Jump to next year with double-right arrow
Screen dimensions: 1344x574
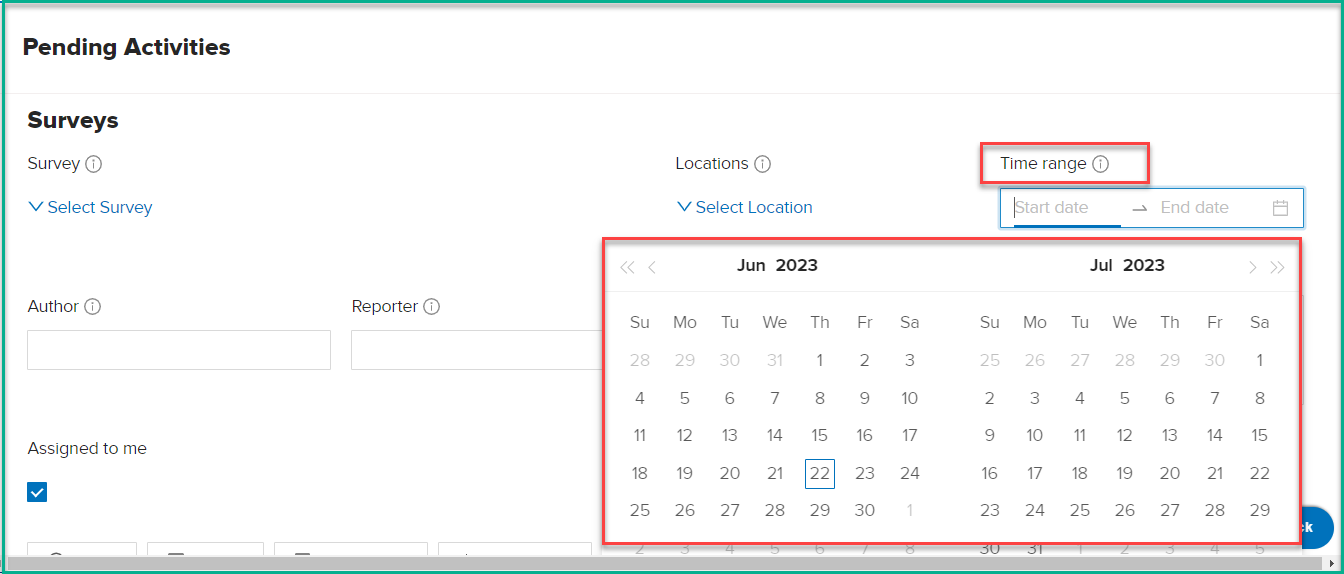coord(1277,267)
